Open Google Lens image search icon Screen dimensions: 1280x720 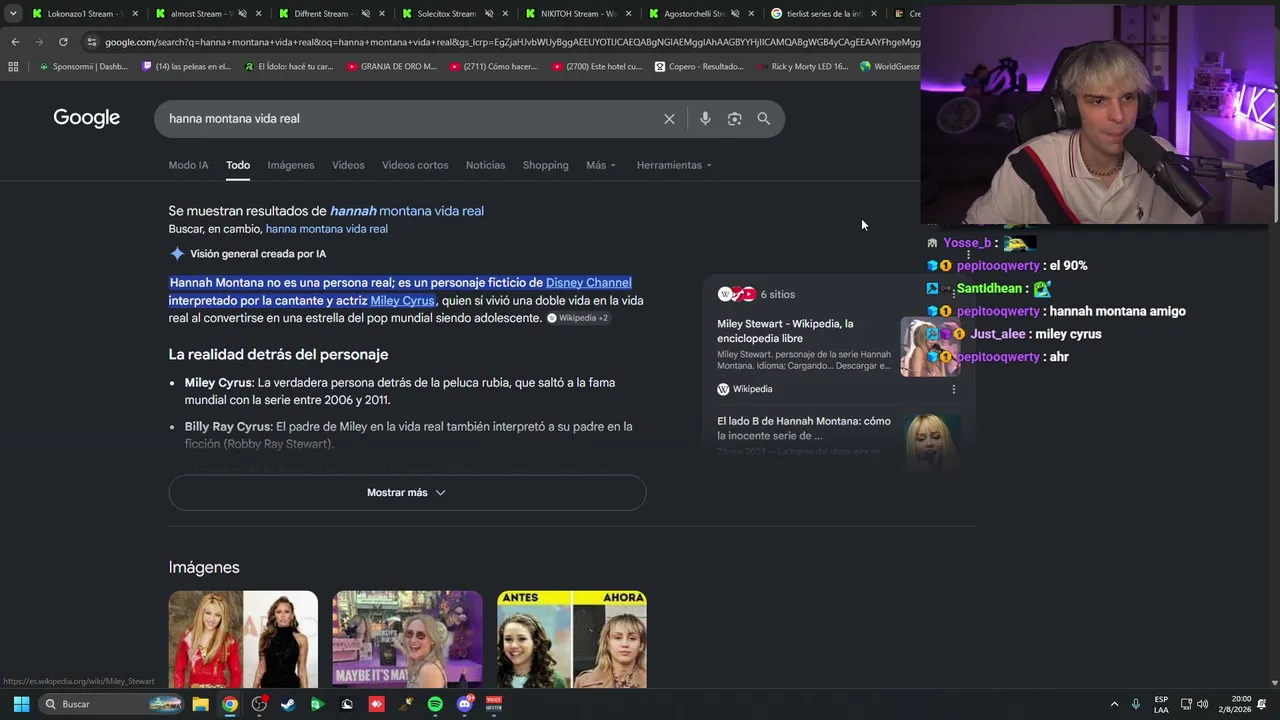pyautogui.click(x=734, y=119)
